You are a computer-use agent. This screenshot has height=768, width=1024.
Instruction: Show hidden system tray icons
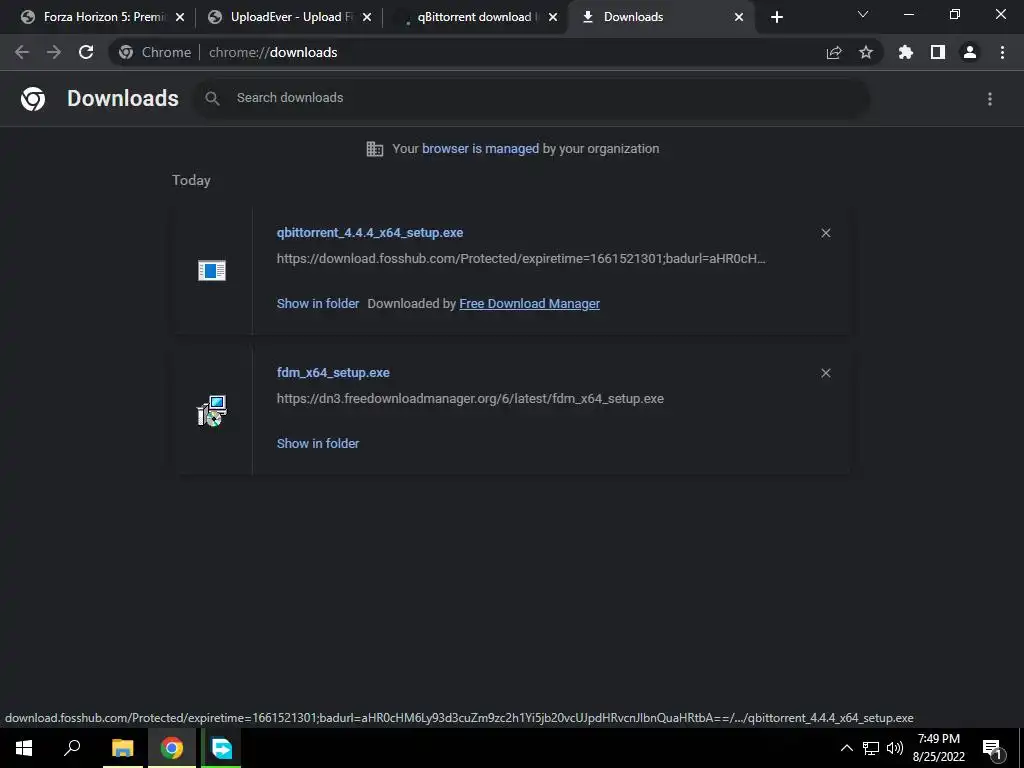point(846,748)
